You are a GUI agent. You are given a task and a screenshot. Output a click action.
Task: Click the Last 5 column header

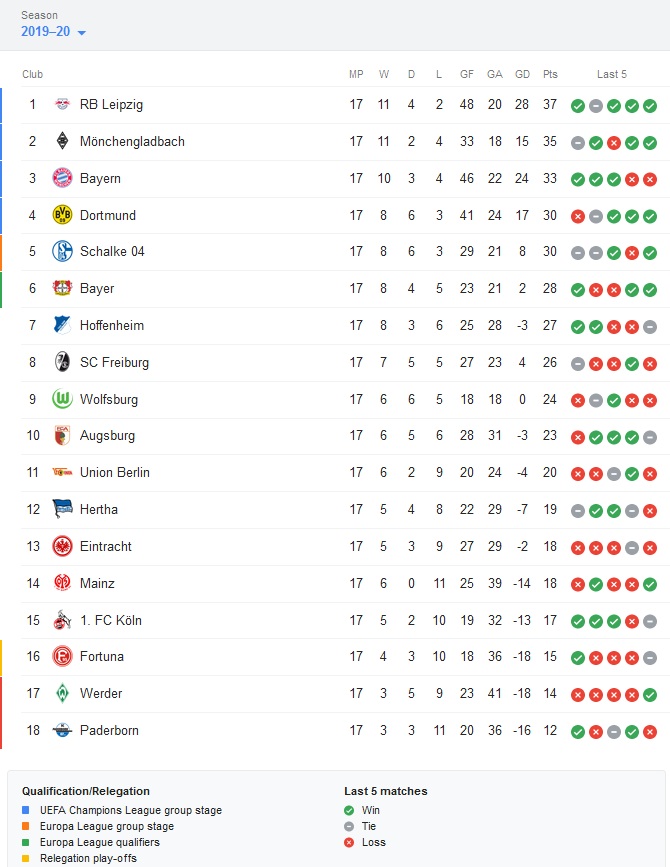pyautogui.click(x=612, y=74)
